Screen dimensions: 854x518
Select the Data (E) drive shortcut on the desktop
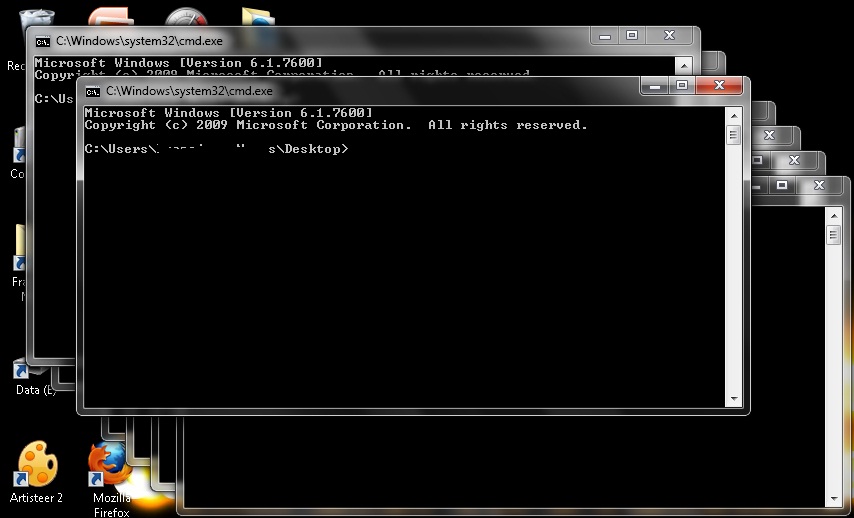(x=34, y=377)
